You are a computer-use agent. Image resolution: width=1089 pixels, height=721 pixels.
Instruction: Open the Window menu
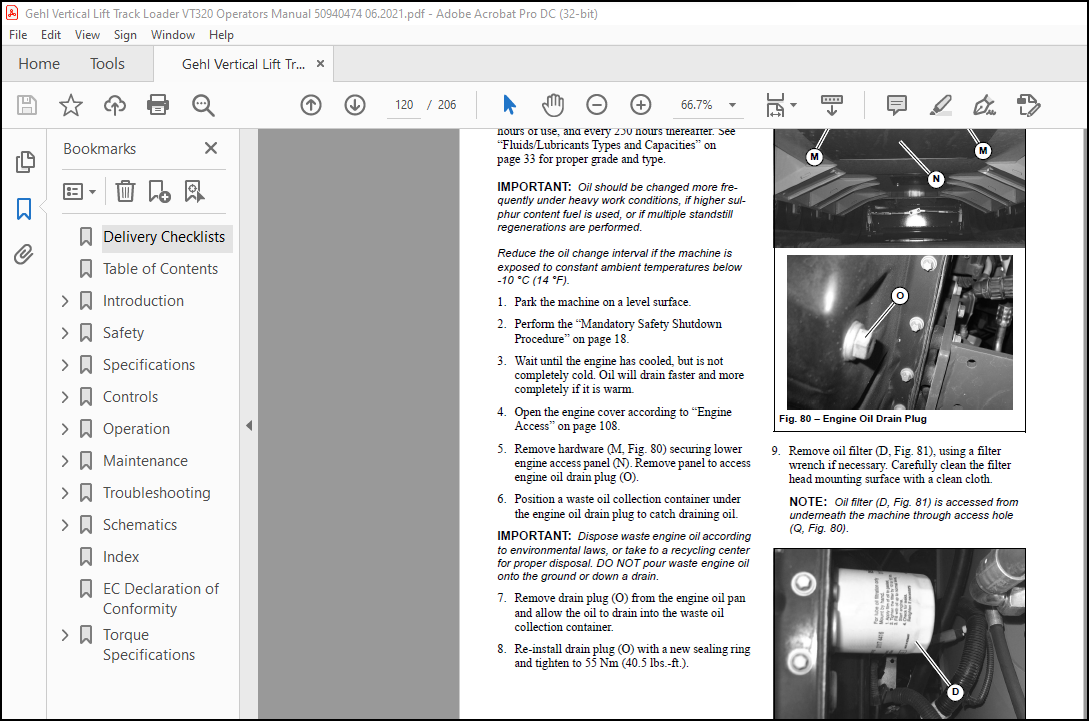click(173, 35)
